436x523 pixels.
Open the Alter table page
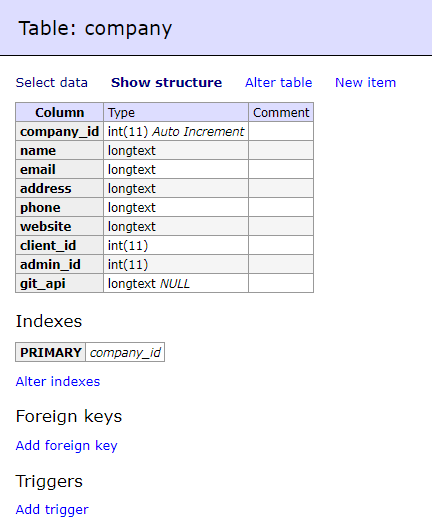click(279, 83)
